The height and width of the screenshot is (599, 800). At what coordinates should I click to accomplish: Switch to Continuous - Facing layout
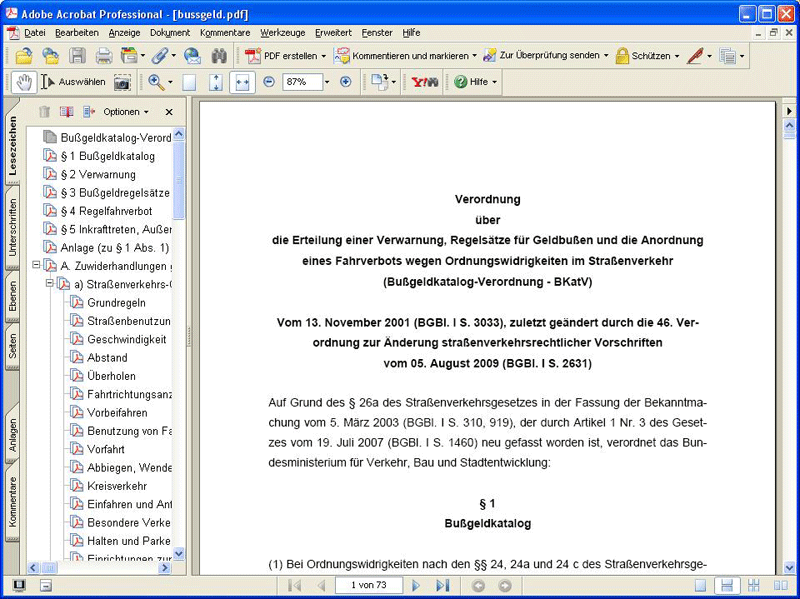[754, 586]
